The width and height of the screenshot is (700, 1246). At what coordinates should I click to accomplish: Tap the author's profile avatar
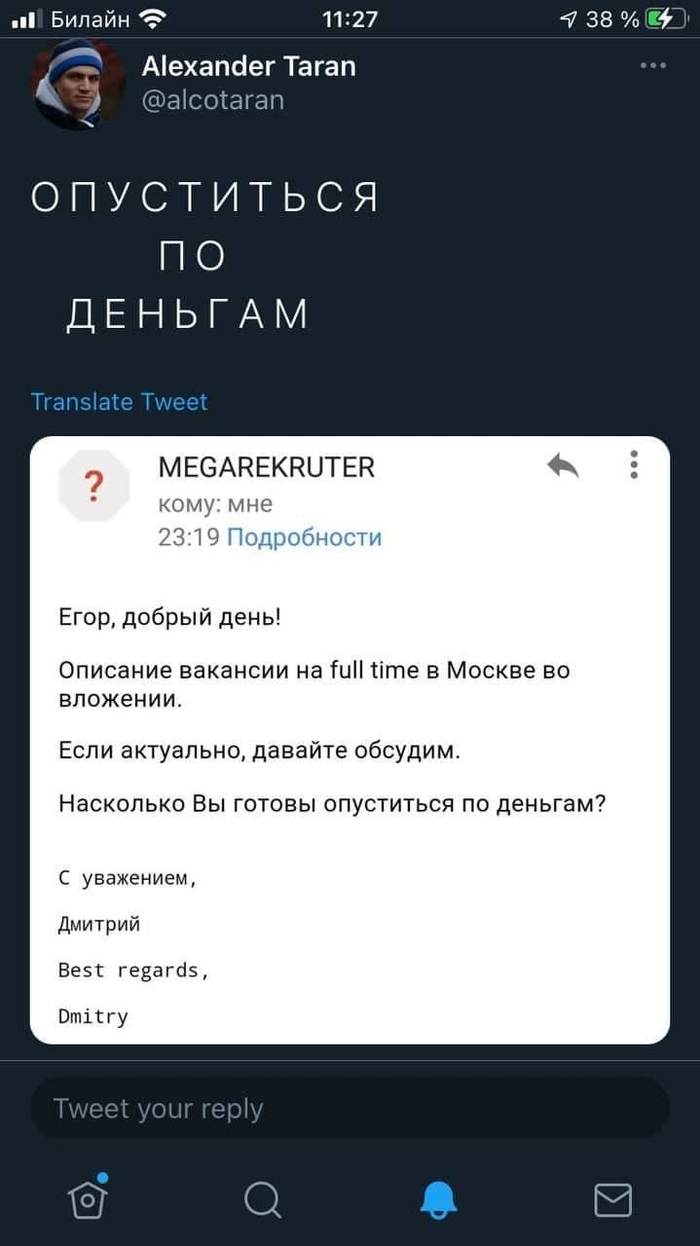click(x=79, y=85)
